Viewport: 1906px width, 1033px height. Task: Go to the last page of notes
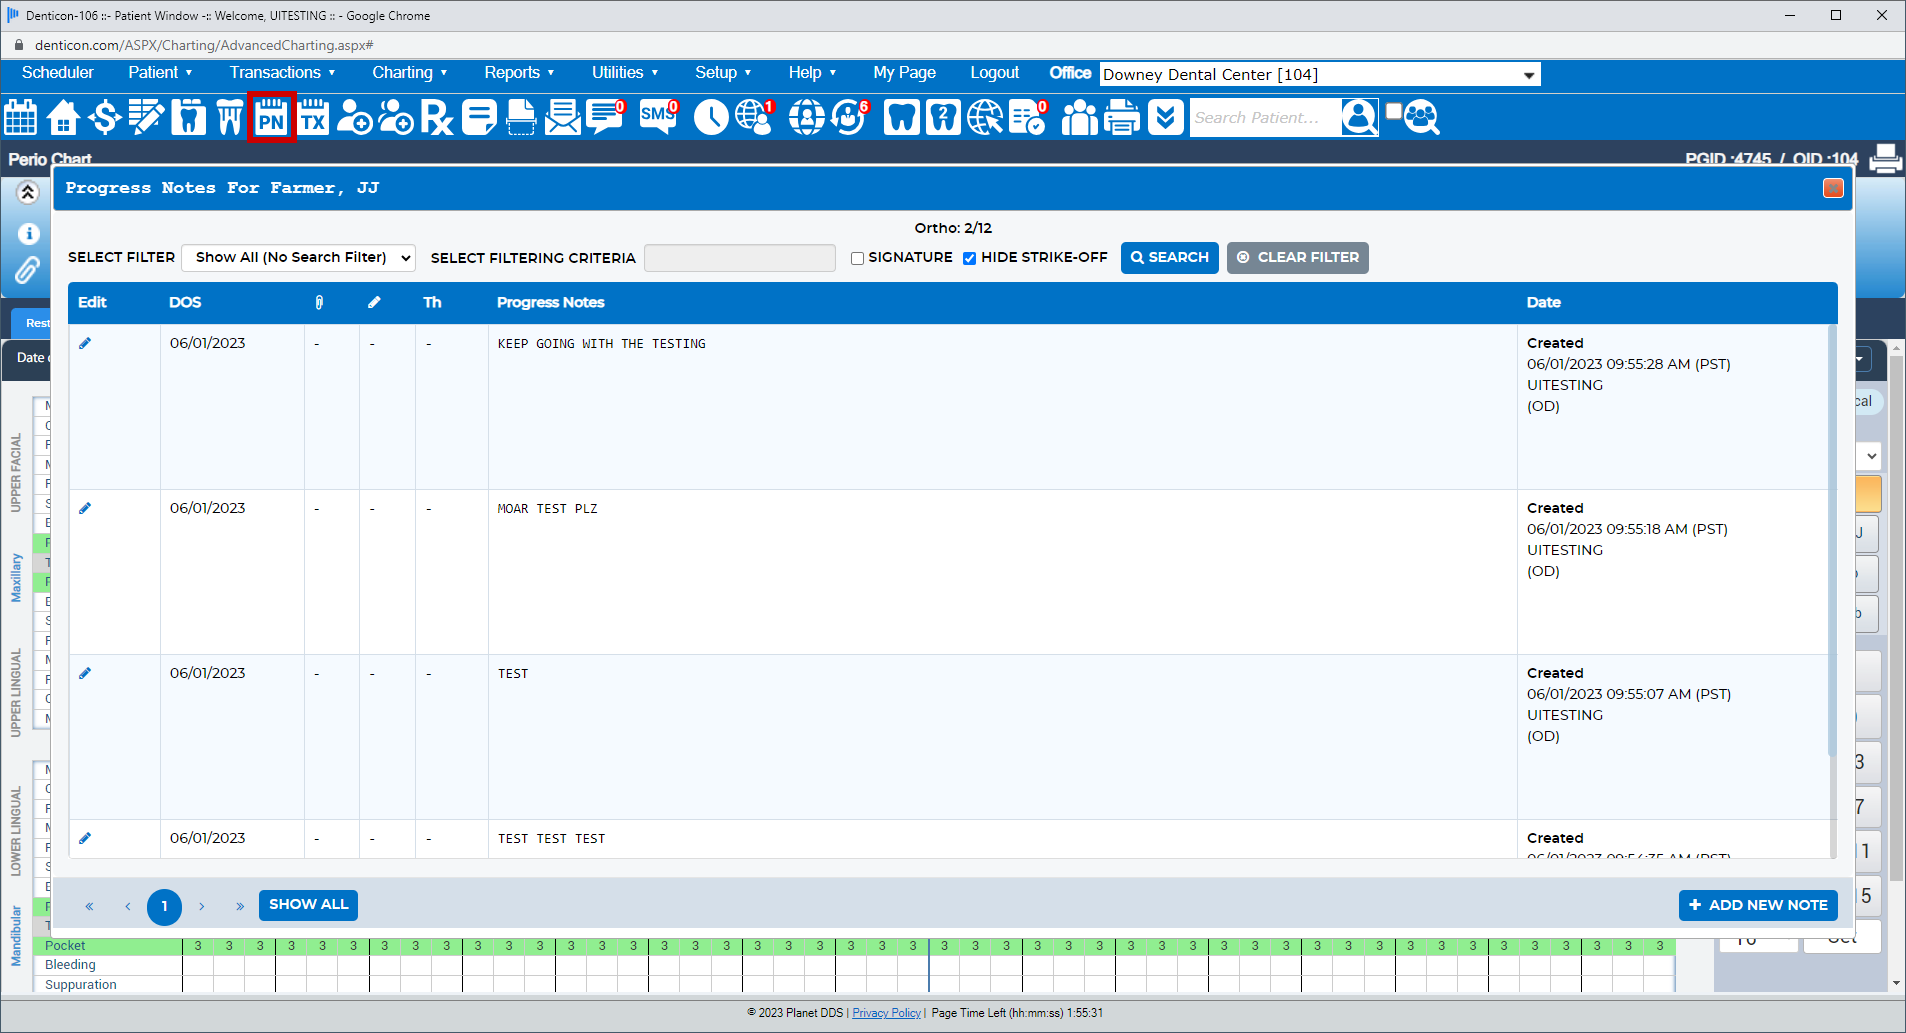240,907
